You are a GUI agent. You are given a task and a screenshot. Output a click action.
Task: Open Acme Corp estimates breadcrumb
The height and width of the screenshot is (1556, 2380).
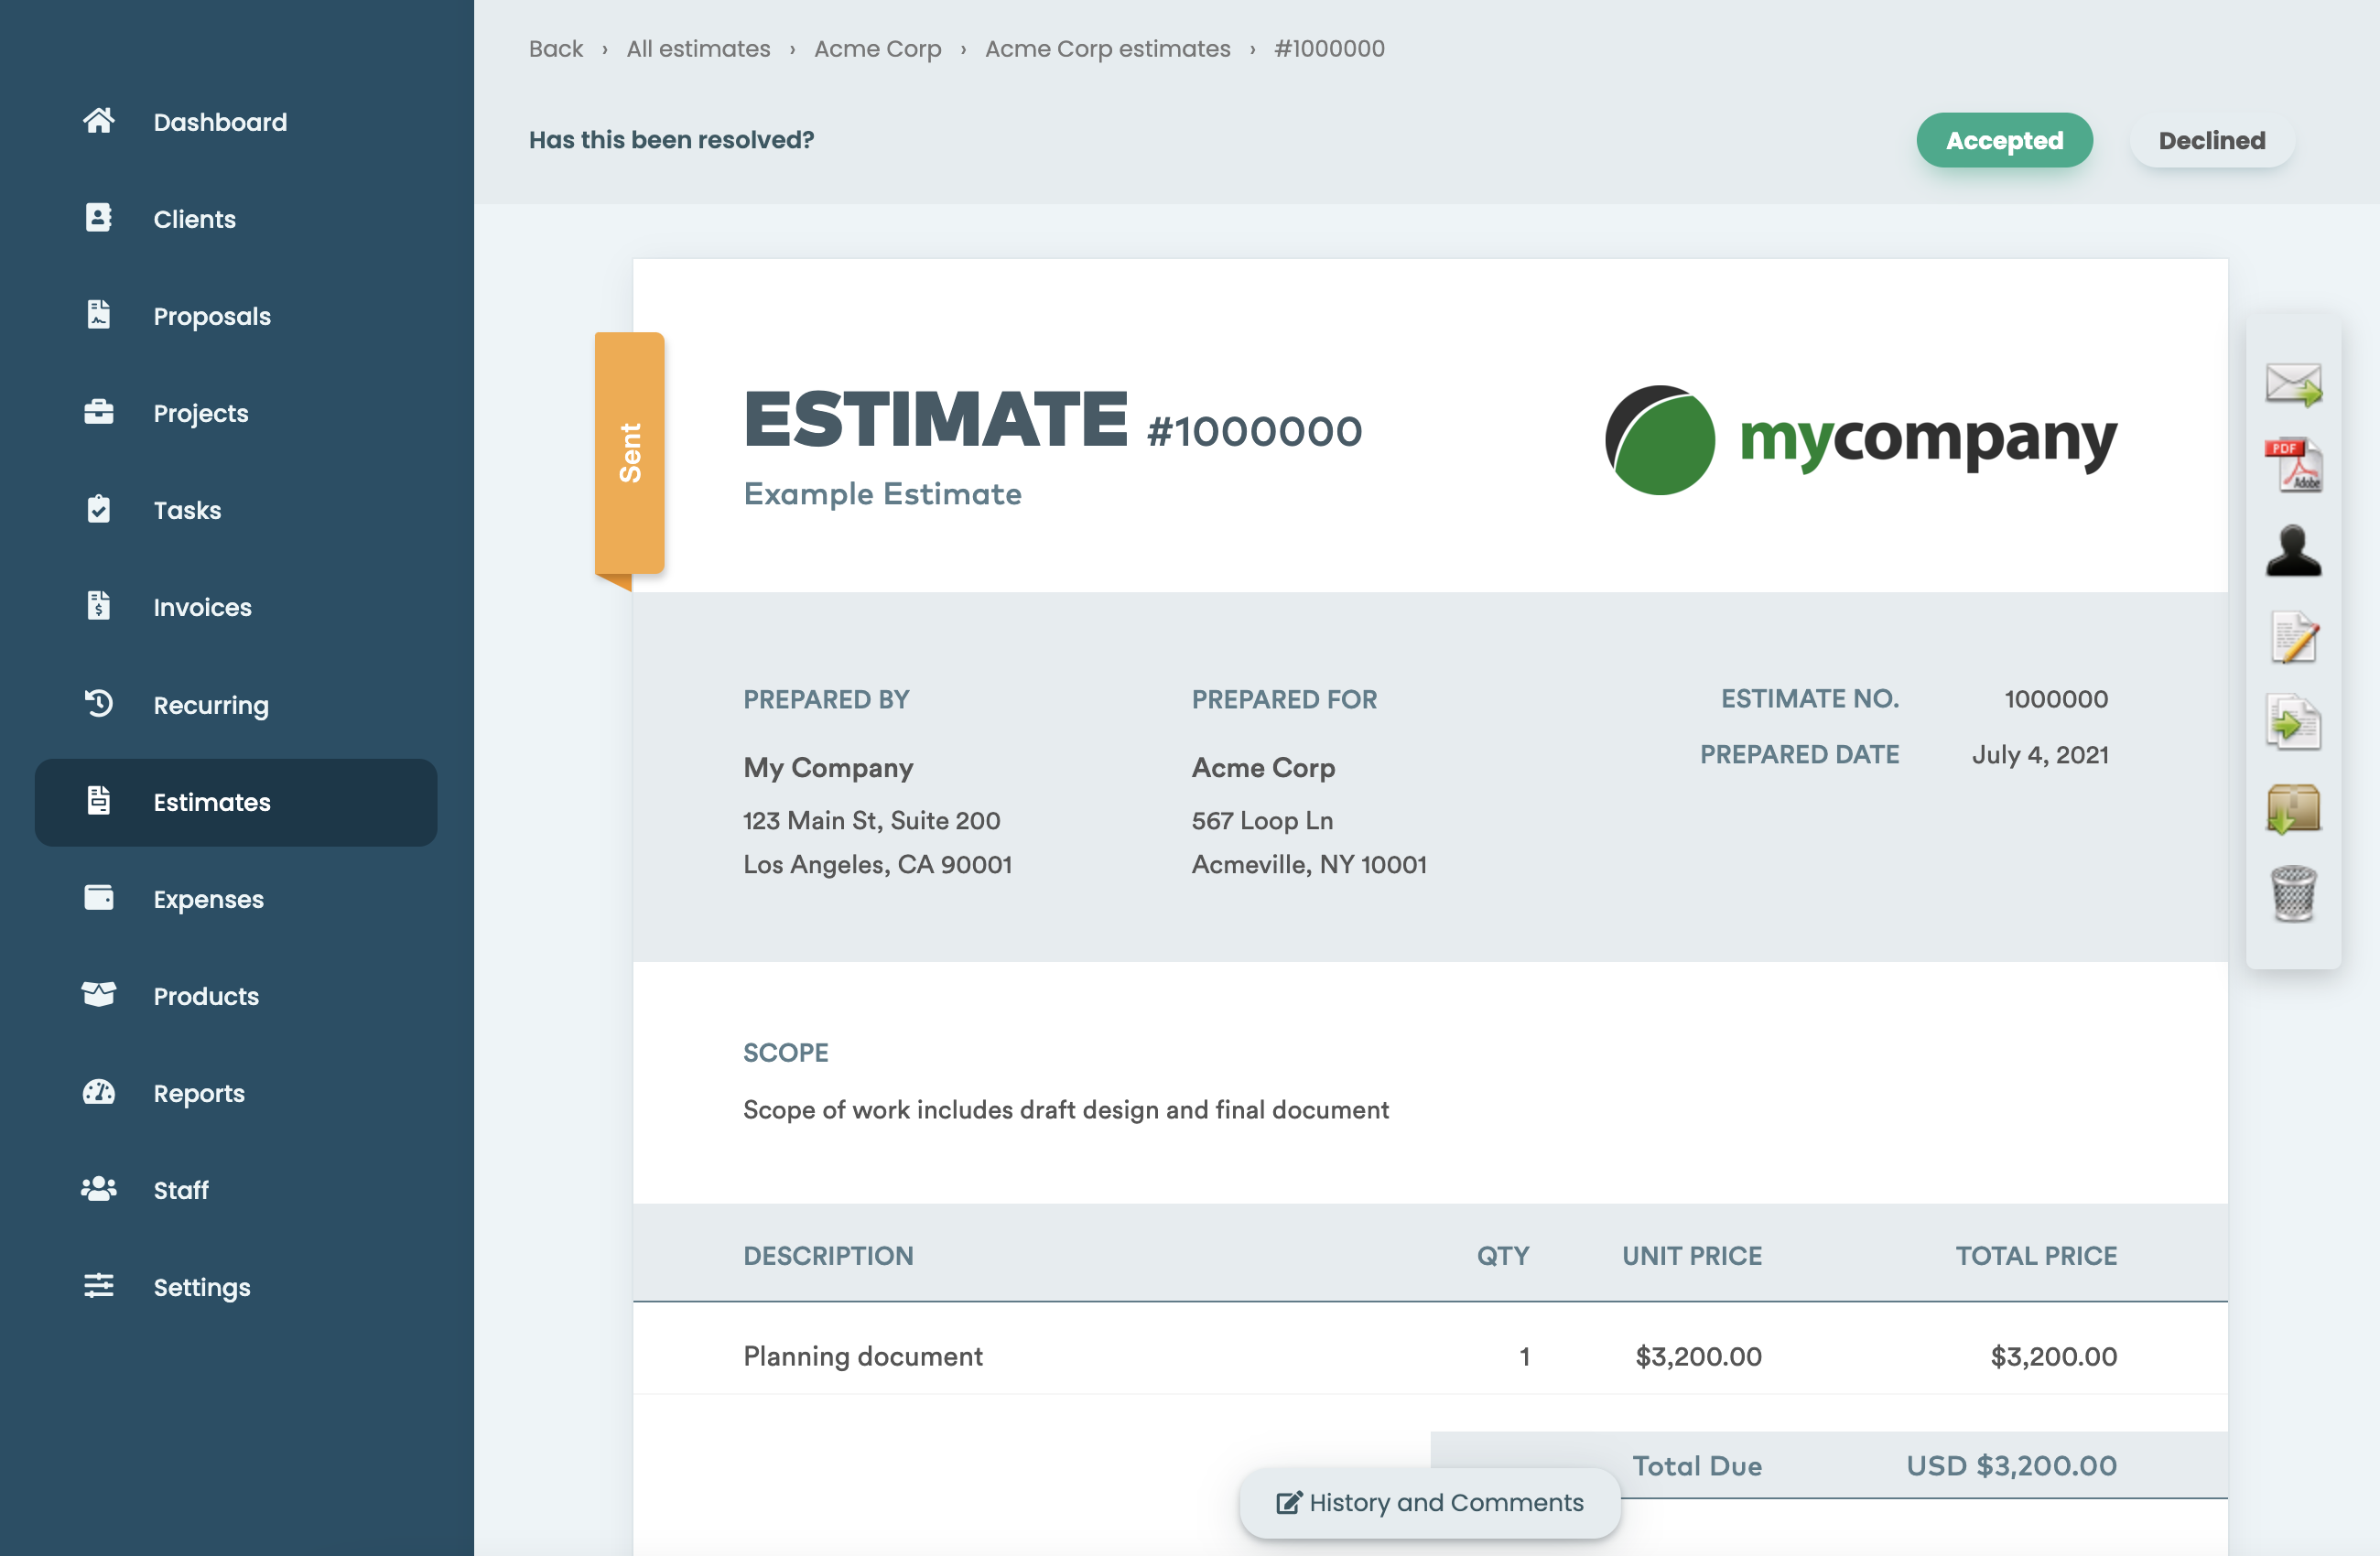(1107, 48)
